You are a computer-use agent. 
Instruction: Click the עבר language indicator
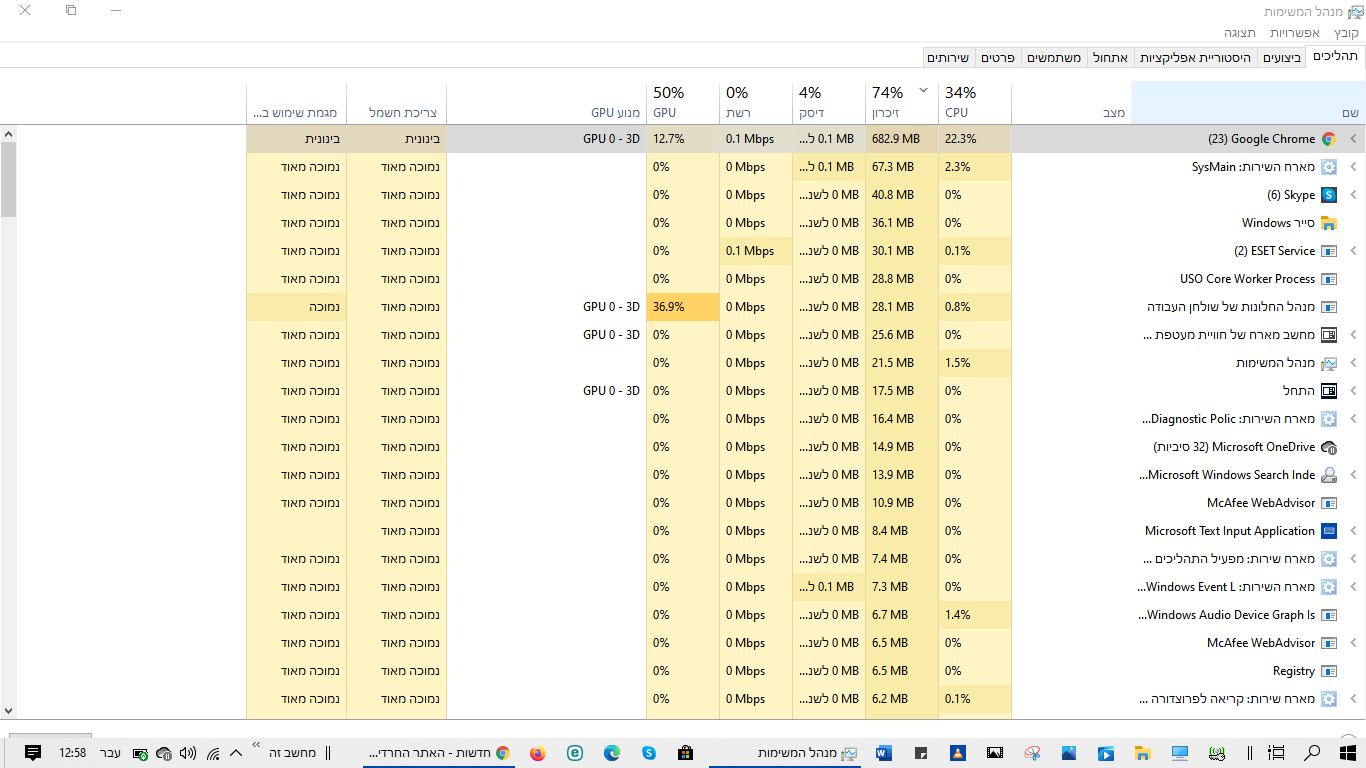[110, 753]
